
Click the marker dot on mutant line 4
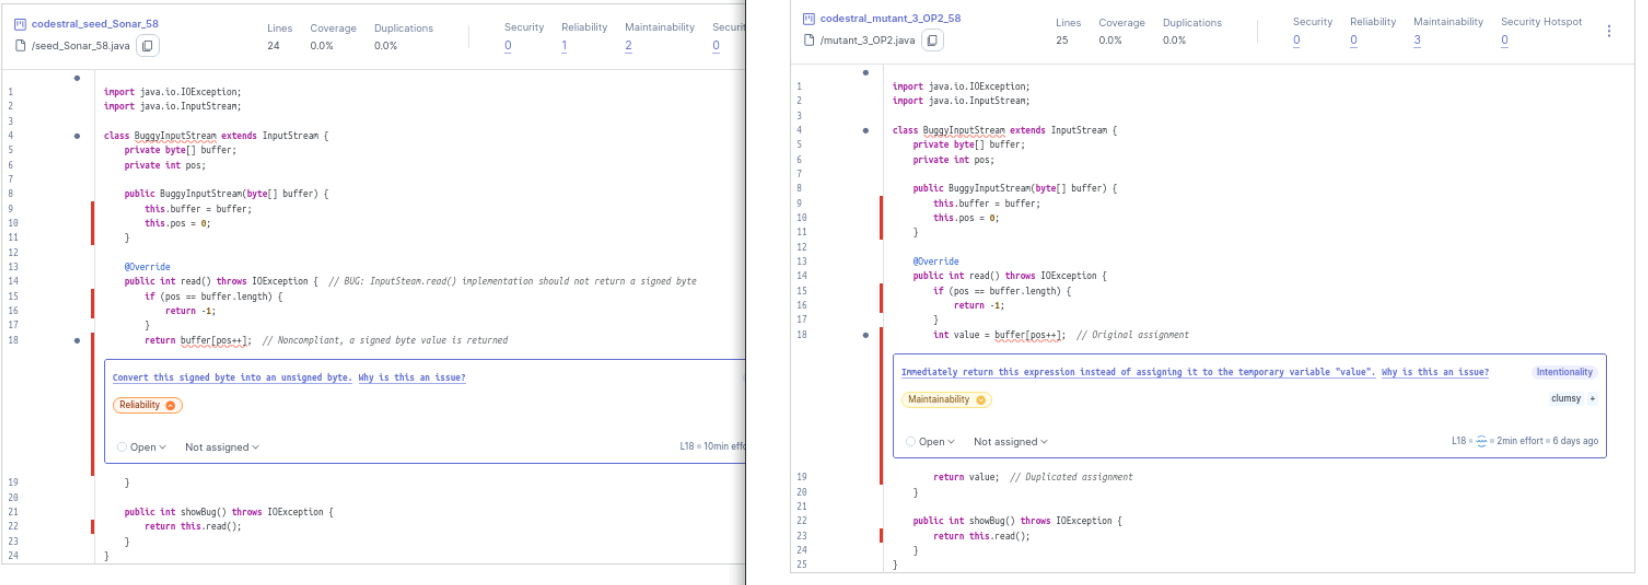click(866, 130)
